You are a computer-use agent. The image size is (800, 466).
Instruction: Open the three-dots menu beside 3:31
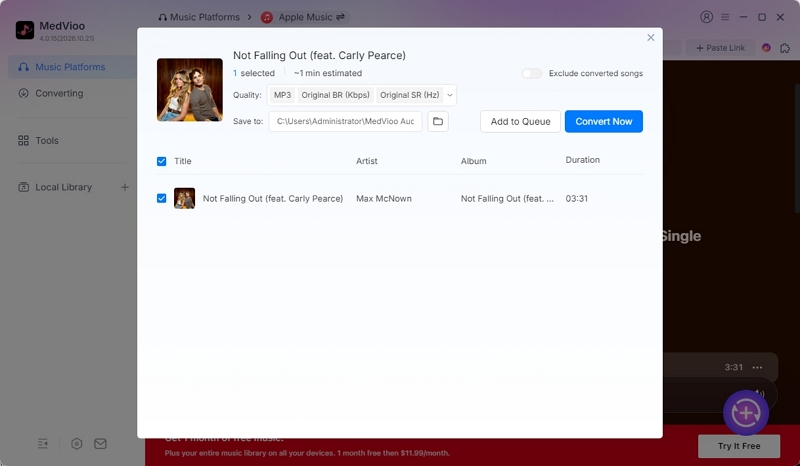point(757,367)
